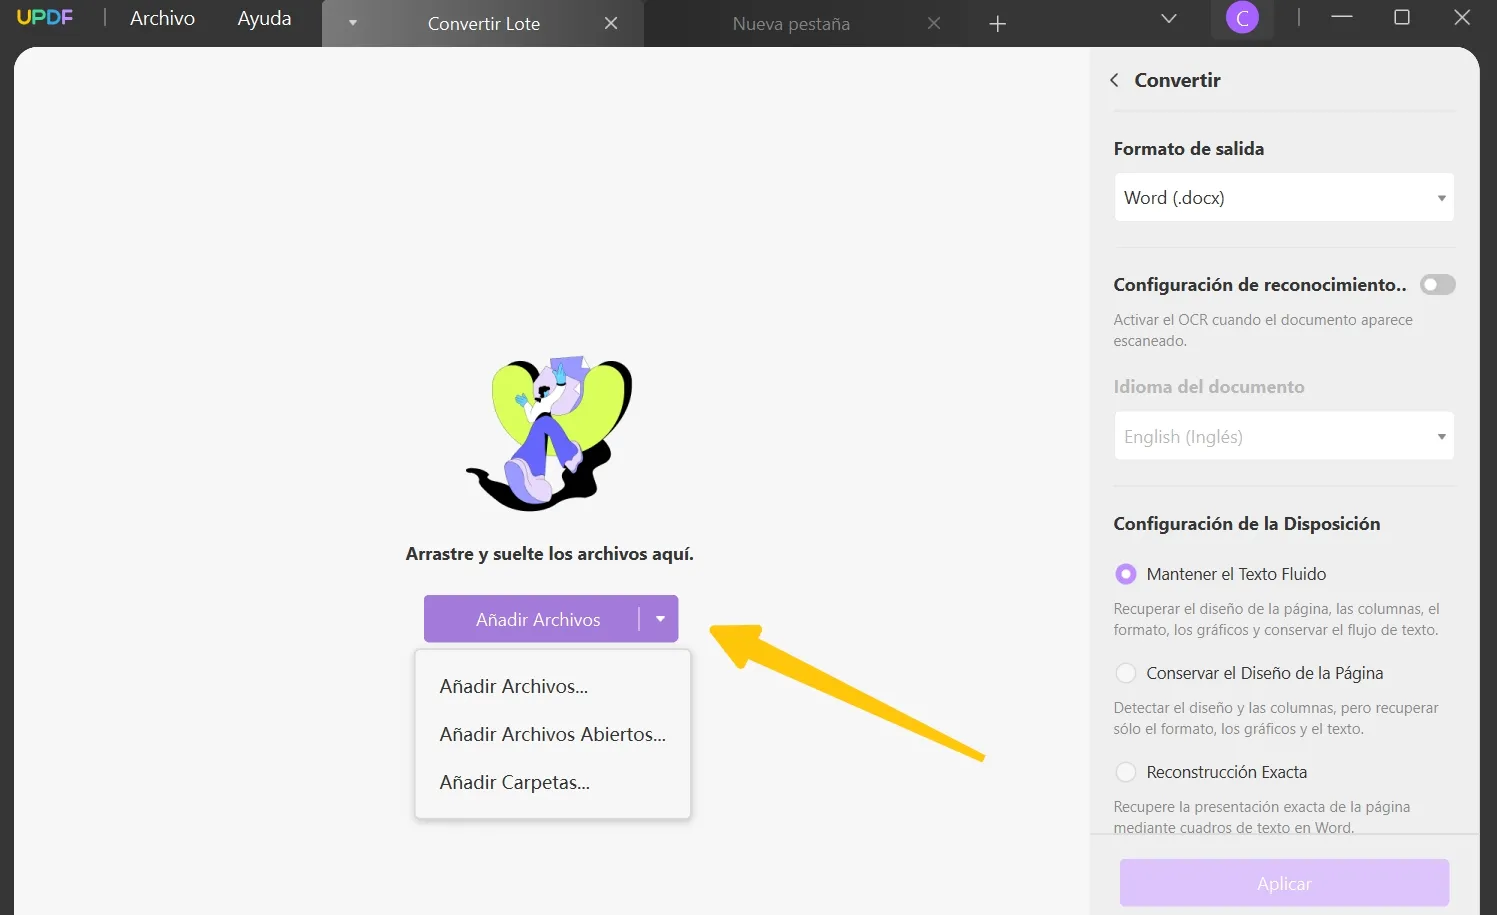Click the Aplicar button
This screenshot has height=915, width=1497.
(x=1284, y=883)
